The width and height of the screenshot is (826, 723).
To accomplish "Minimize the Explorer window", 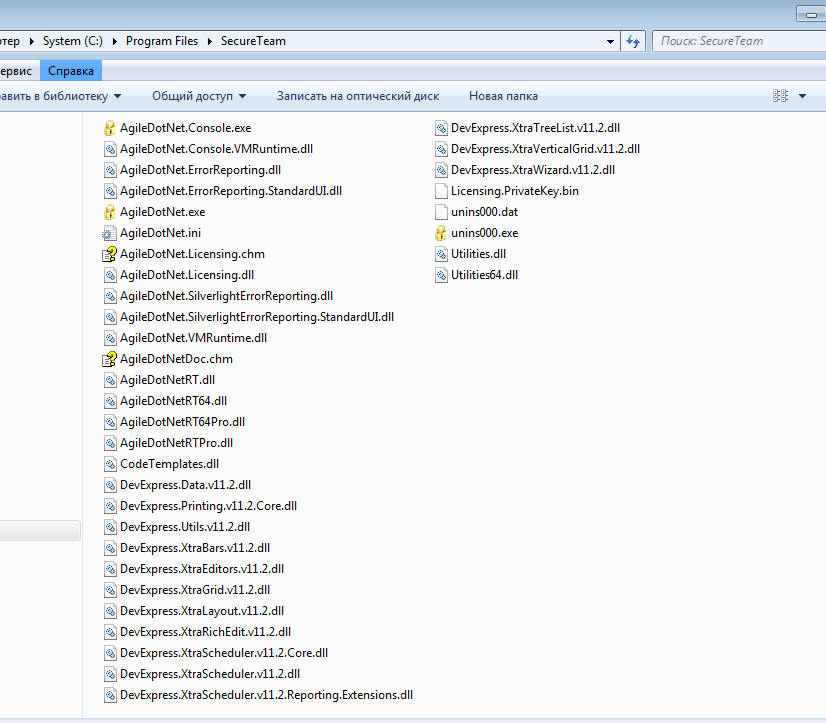I will pyautogui.click(x=811, y=14).
